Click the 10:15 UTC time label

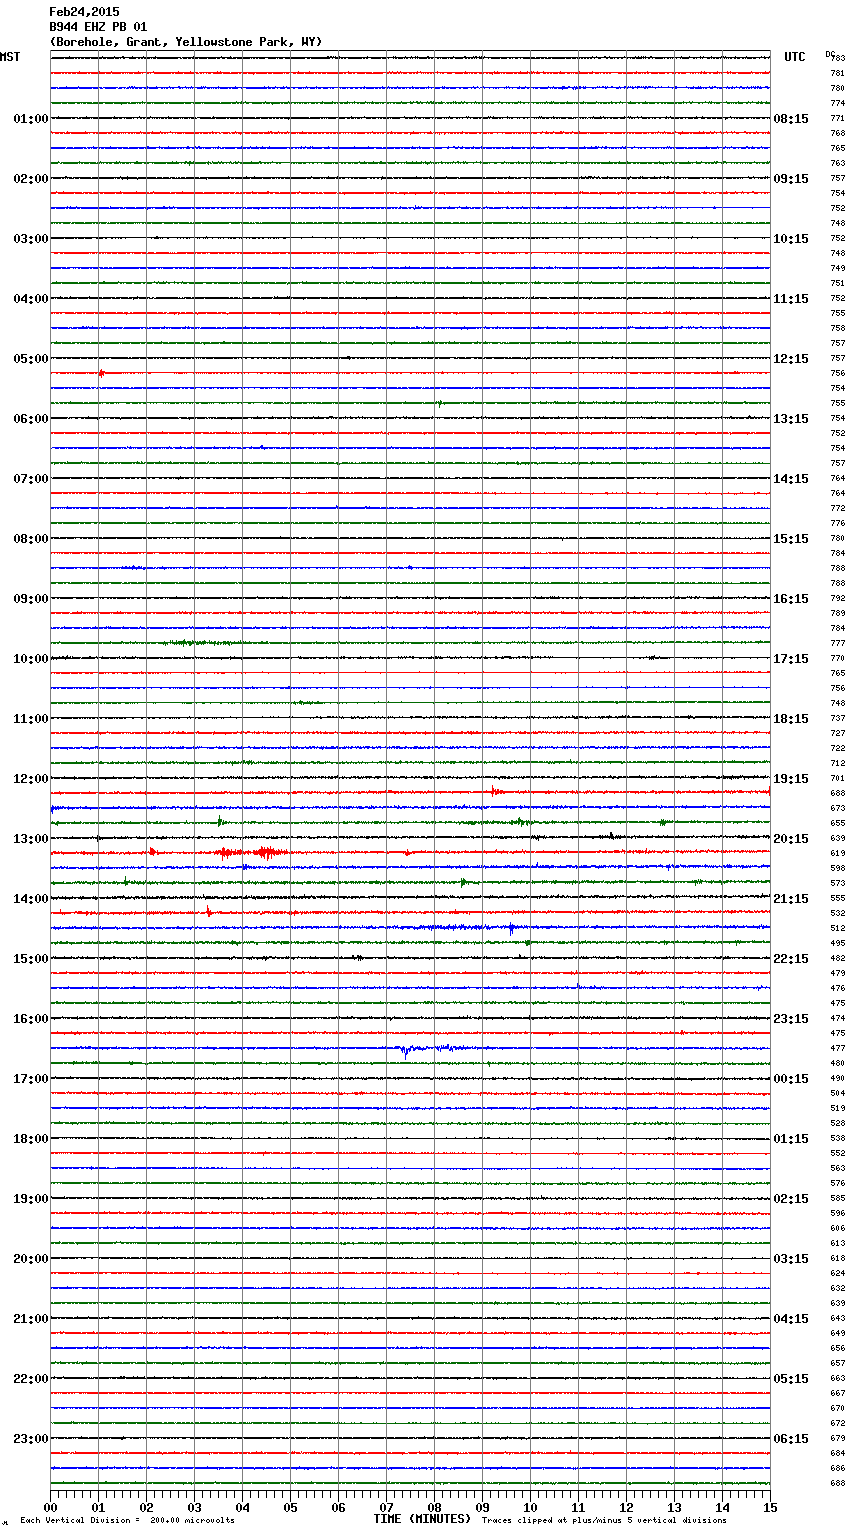(791, 239)
